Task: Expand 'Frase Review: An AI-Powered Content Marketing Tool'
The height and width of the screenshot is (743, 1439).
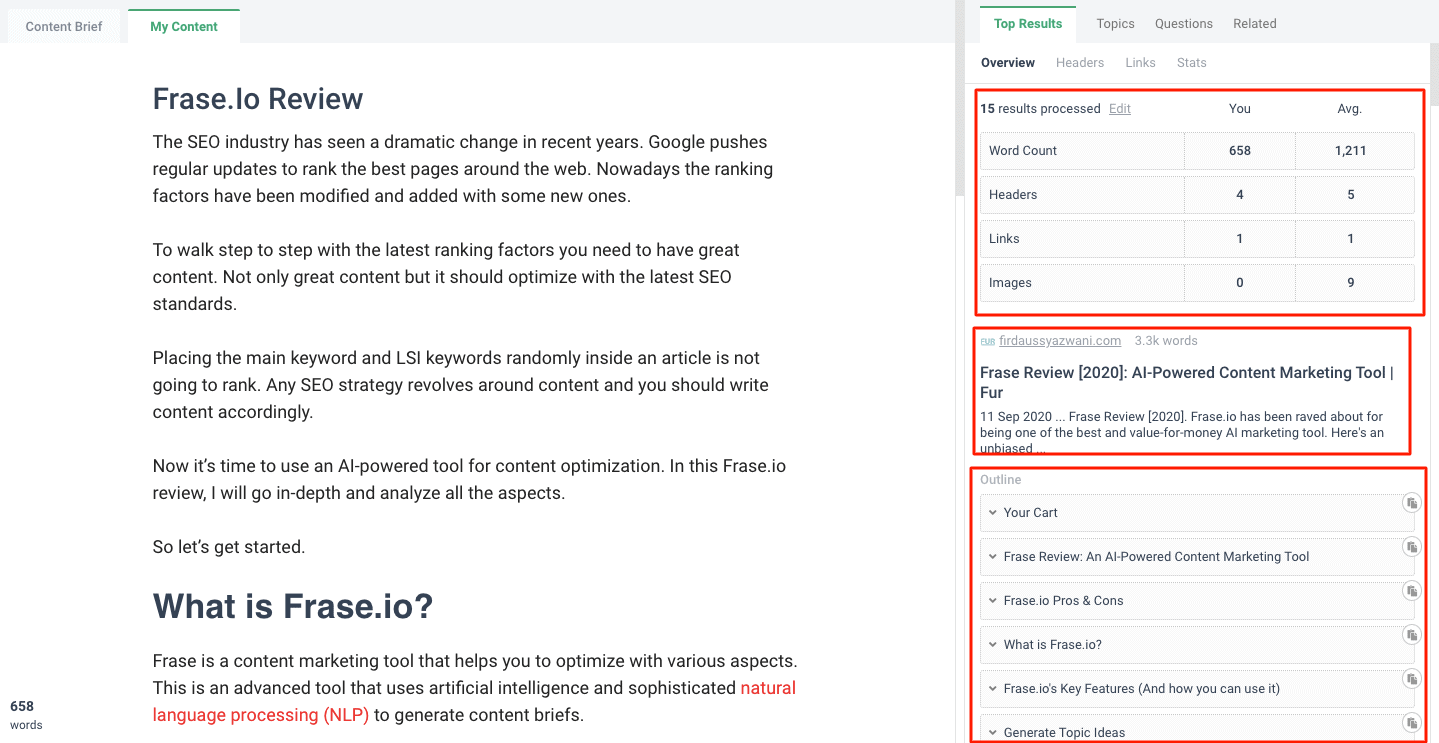Action: (x=993, y=556)
